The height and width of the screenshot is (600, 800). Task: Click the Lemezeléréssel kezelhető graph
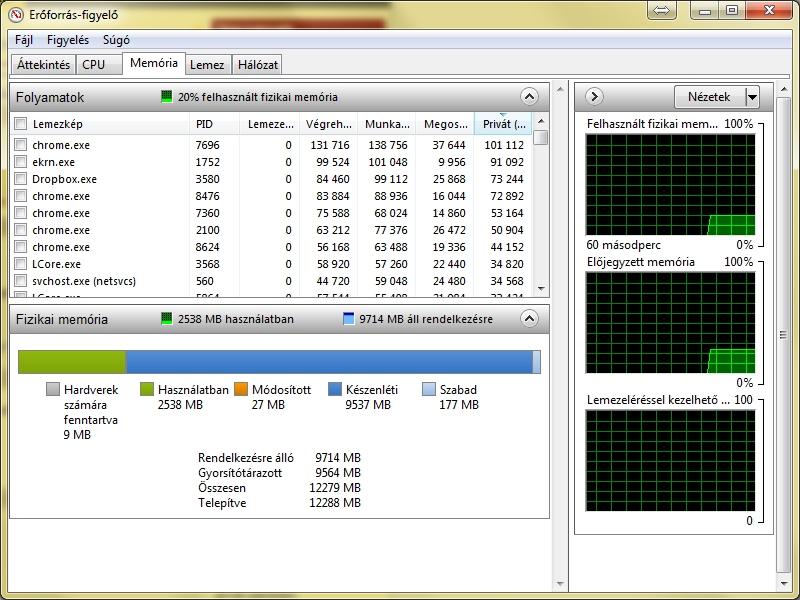(670, 460)
